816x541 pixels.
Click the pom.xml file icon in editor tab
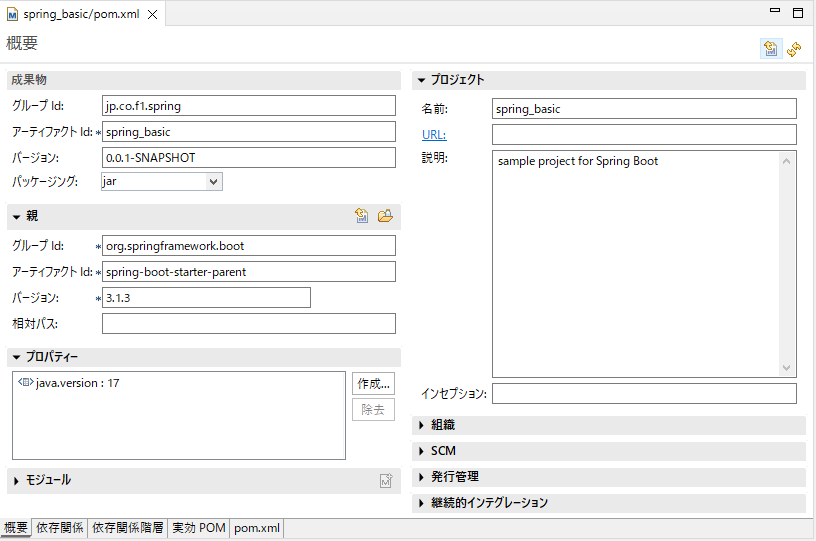coord(12,14)
